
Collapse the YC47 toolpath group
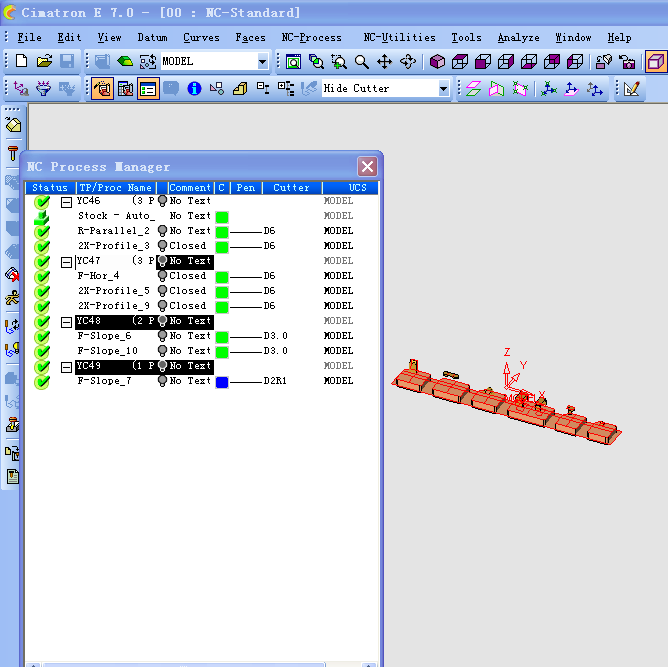coord(66,262)
